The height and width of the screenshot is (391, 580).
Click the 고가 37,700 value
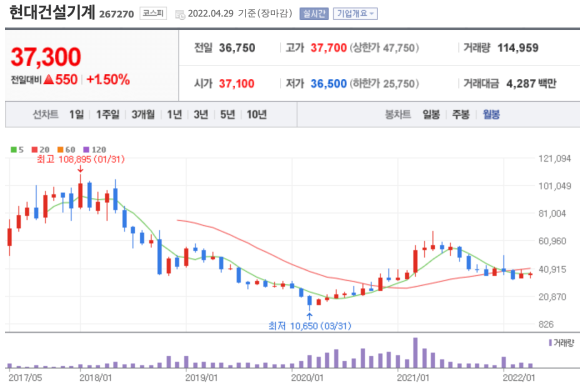coord(328,48)
